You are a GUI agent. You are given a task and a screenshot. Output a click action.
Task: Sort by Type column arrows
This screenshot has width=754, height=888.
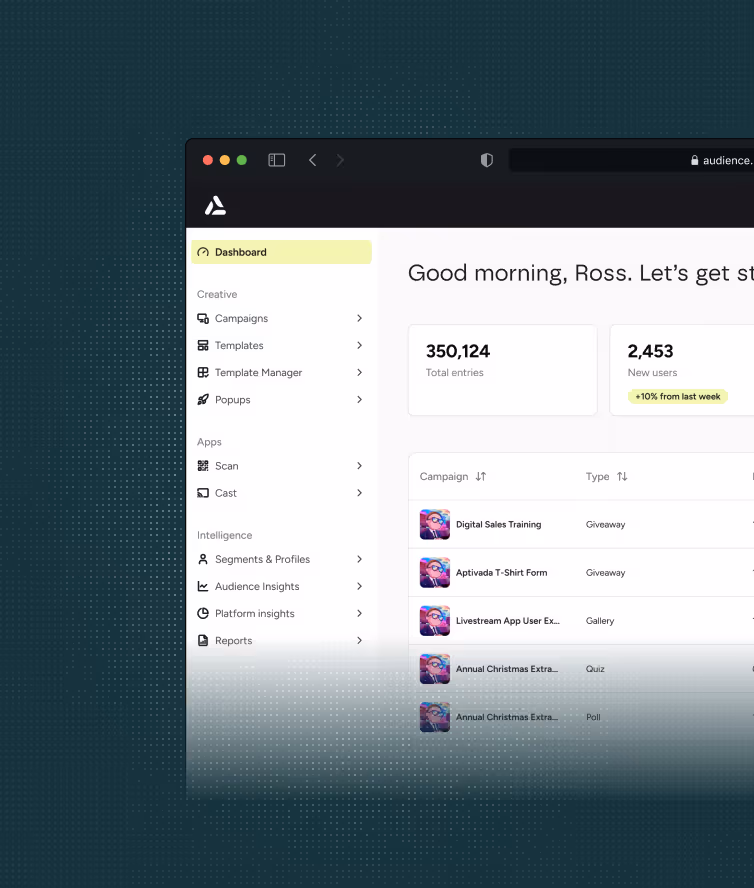[x=622, y=477]
